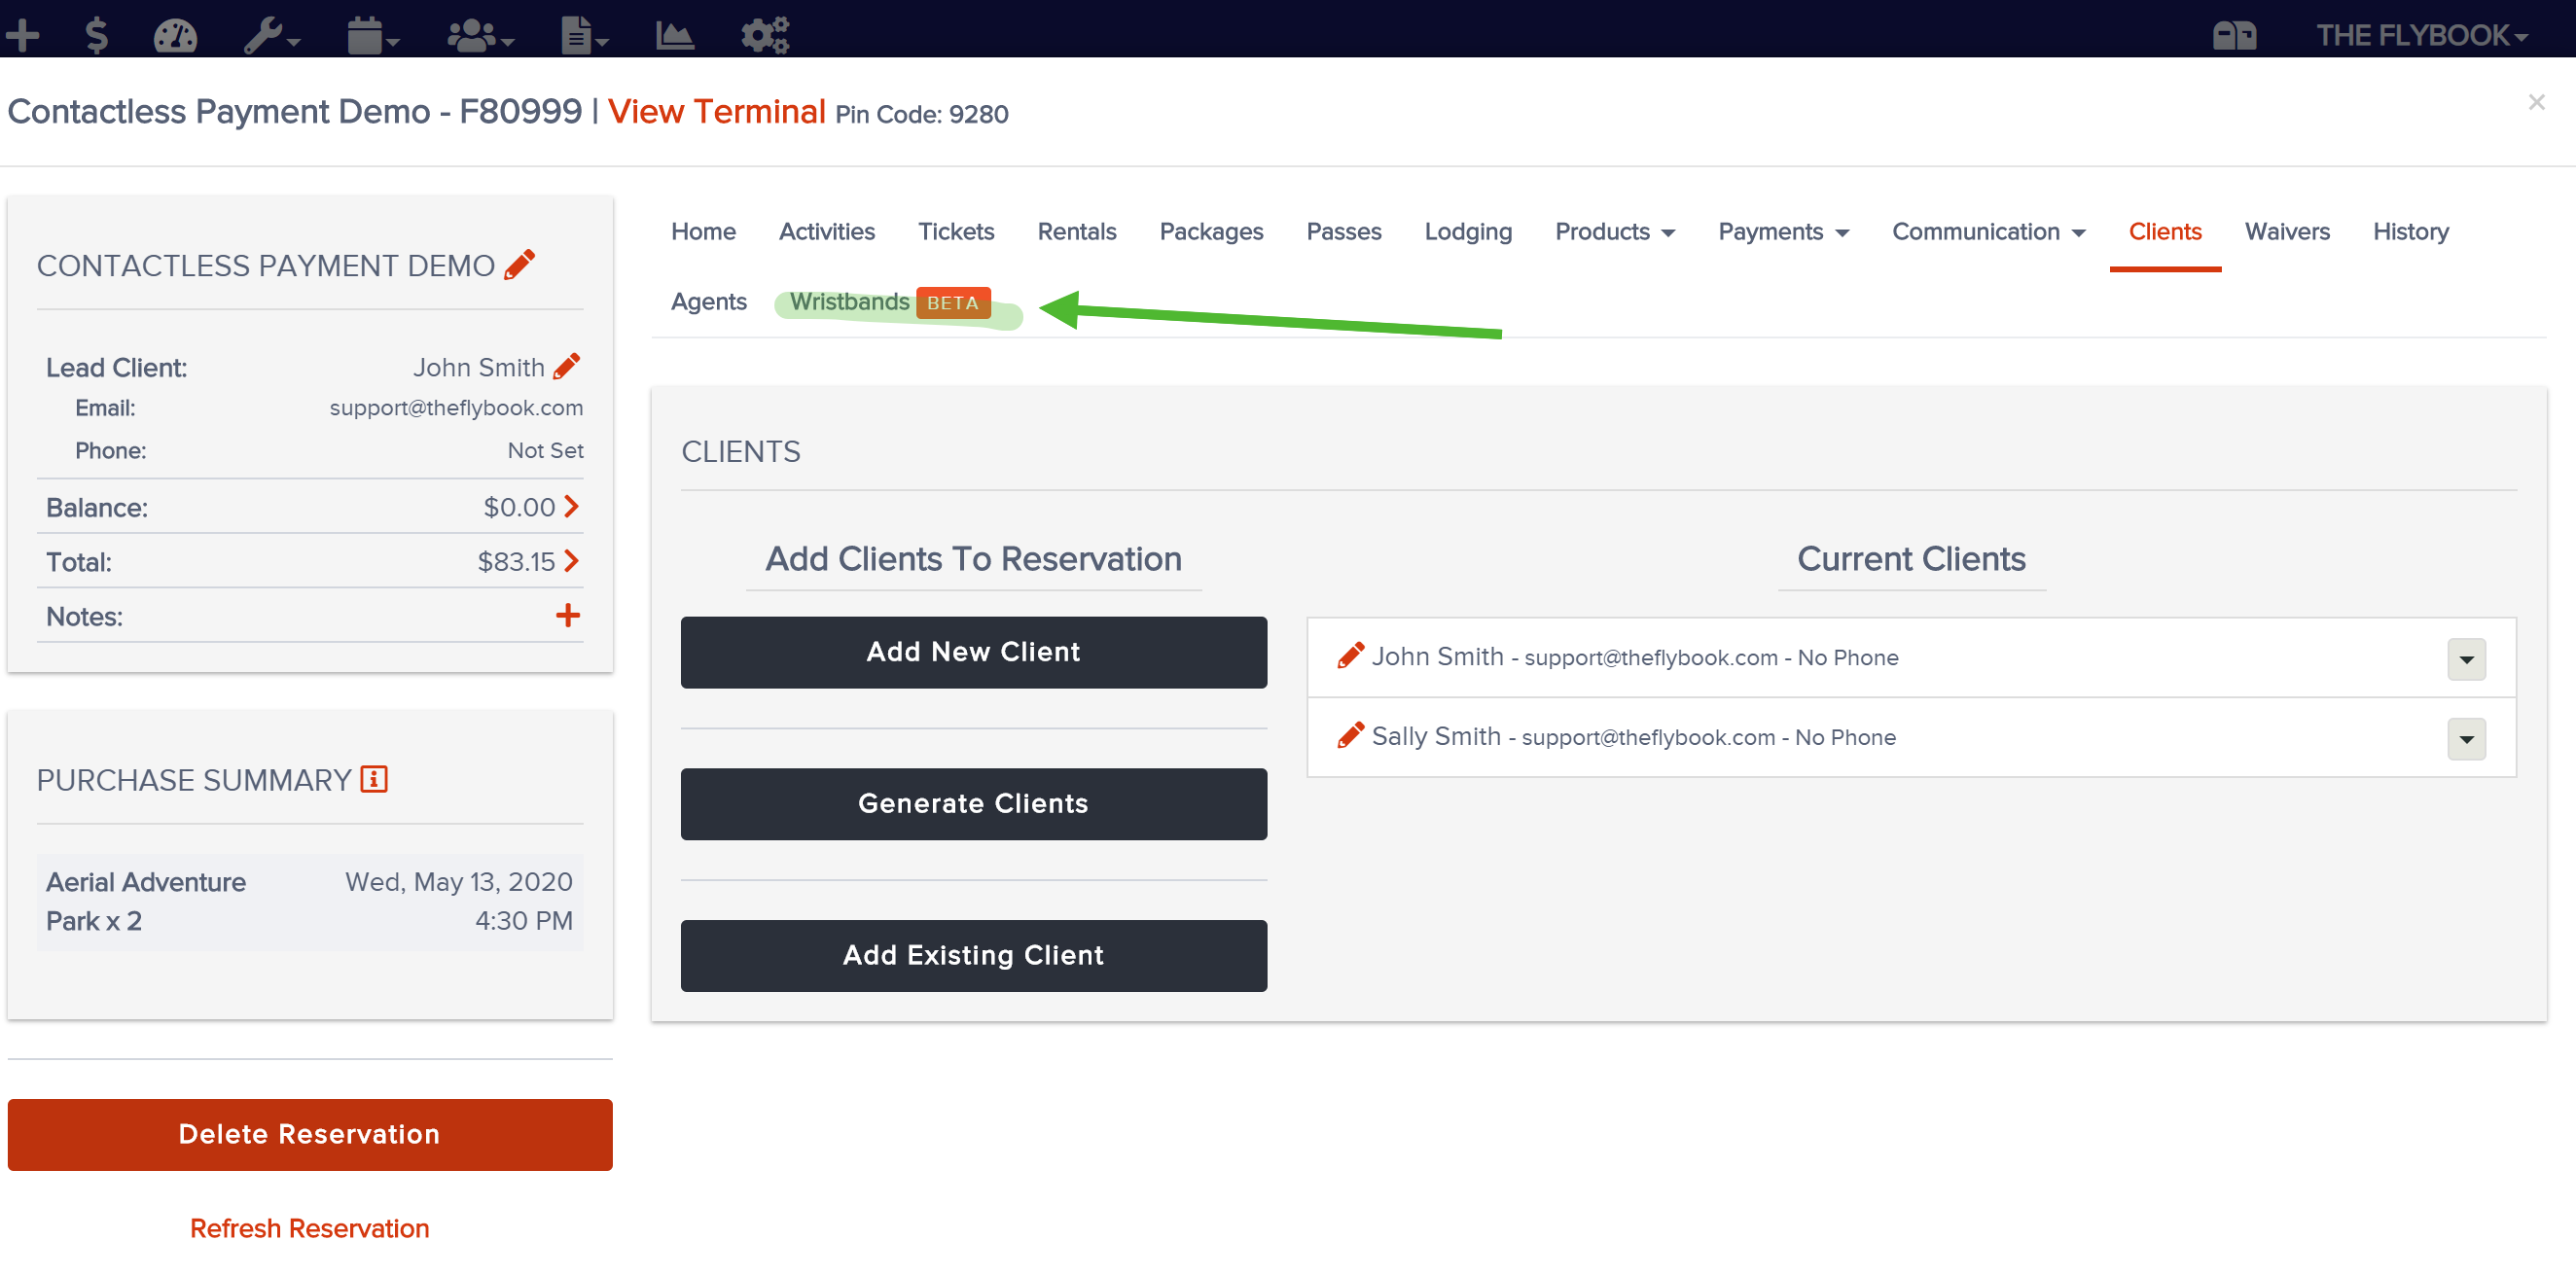Expand the Communication dropdown tab
The width and height of the screenshot is (2576, 1276).
[1989, 231]
